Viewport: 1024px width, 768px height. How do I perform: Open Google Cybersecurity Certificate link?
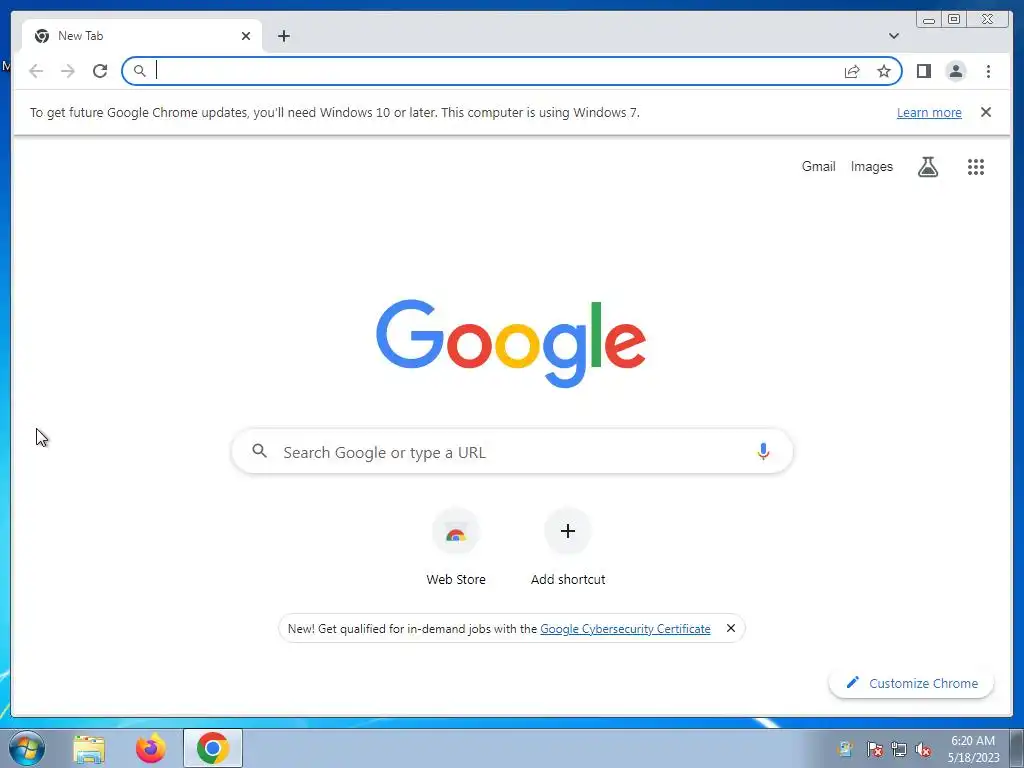[625, 629]
